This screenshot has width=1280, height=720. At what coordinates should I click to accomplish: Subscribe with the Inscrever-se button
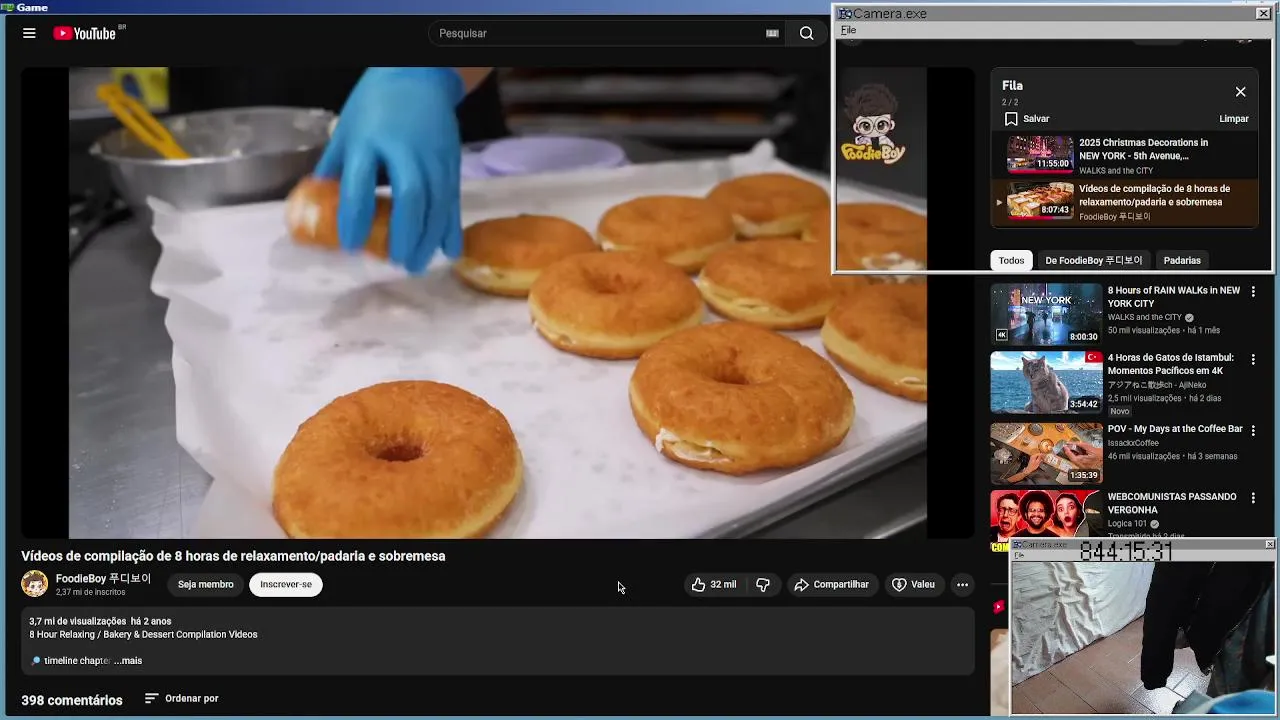(x=286, y=584)
